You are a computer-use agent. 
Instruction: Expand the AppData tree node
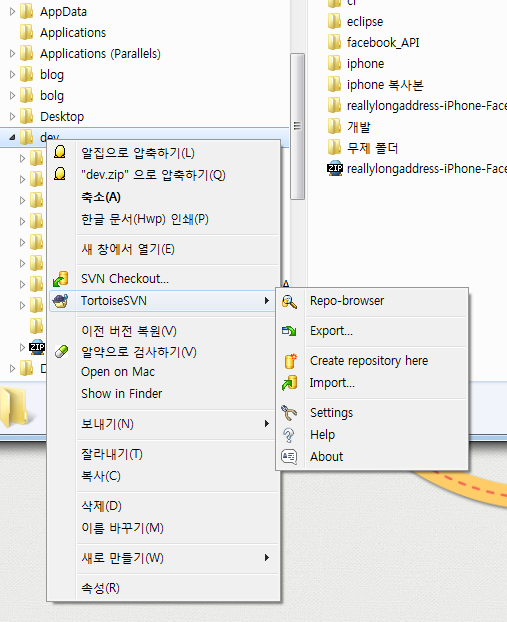coord(12,12)
